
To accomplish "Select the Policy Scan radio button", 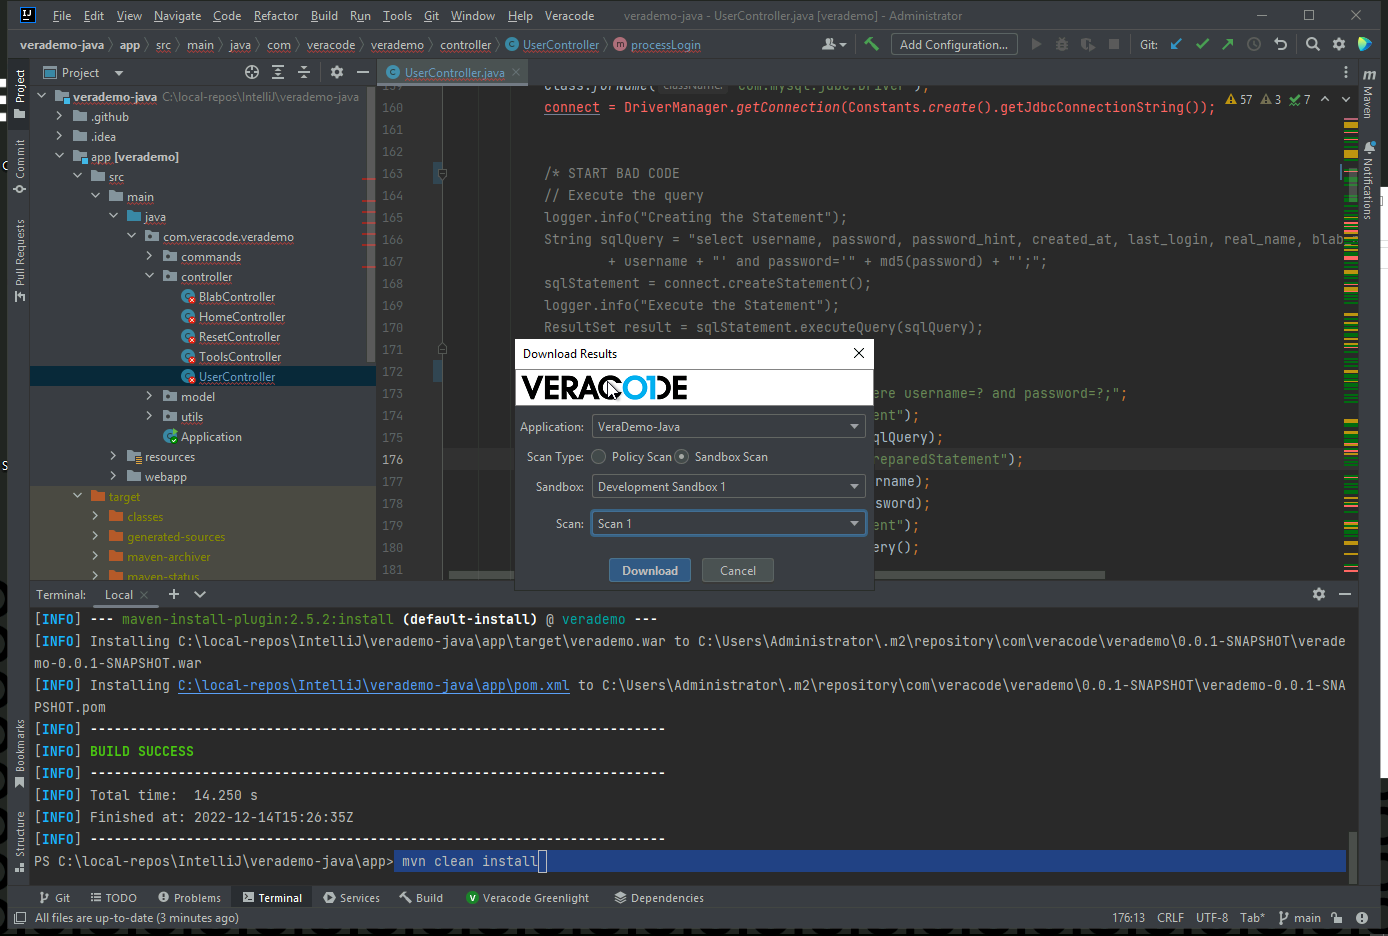I will (599, 456).
